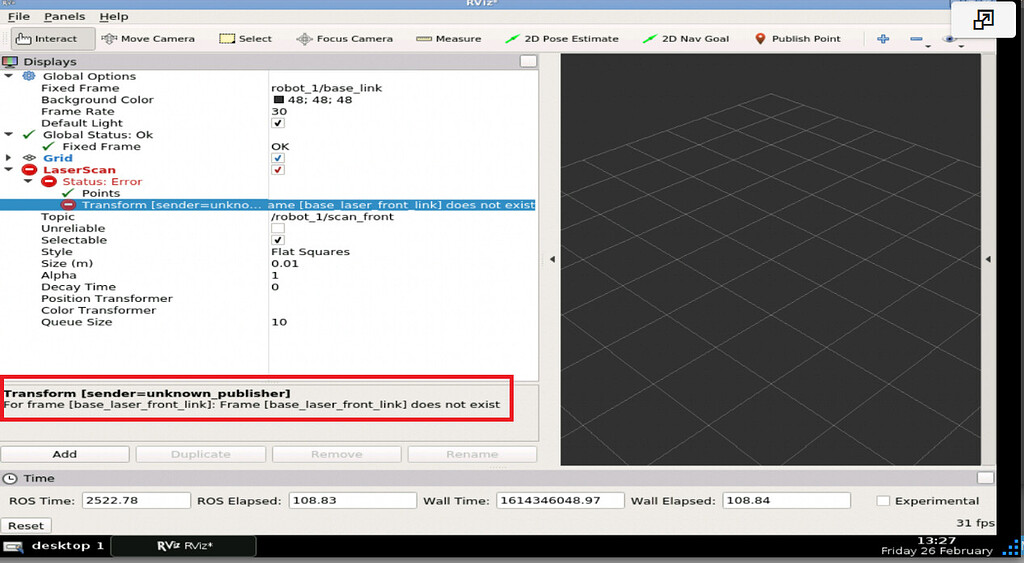Collapse the LaserScan tree node

coord(8,170)
